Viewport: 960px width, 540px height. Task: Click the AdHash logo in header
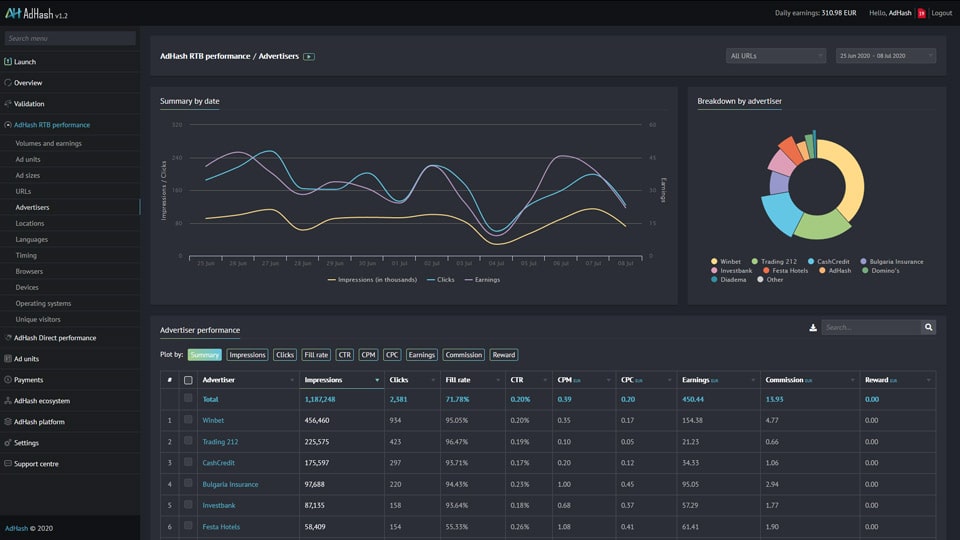pyautogui.click(x=35, y=13)
